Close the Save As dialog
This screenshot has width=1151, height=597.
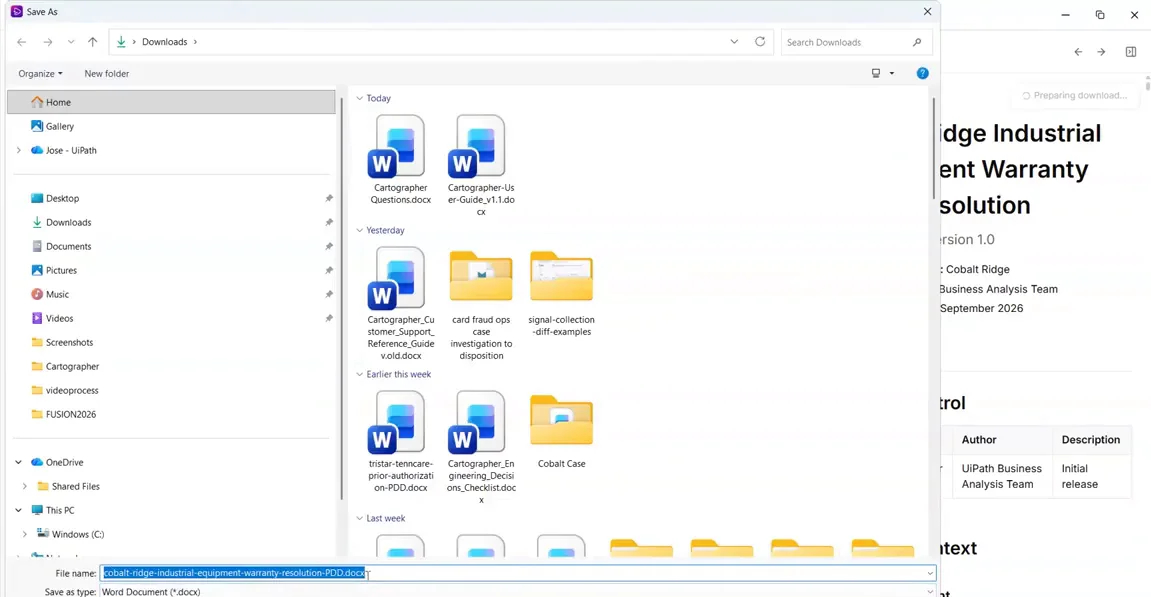[x=927, y=12]
